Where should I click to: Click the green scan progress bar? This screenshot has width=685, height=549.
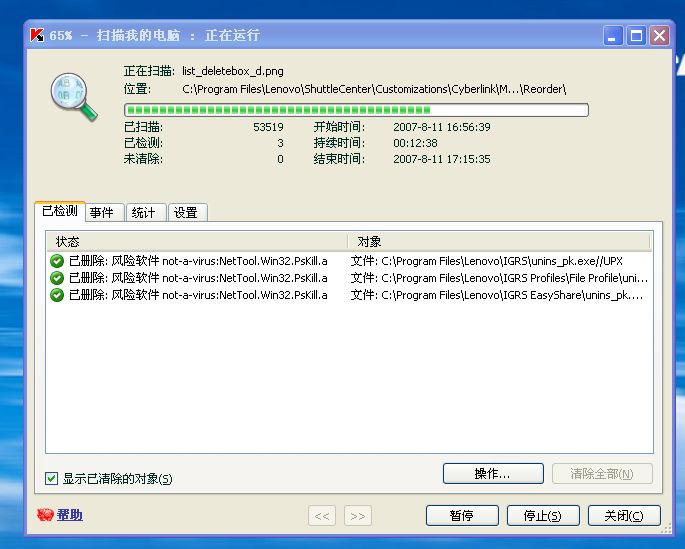356,110
